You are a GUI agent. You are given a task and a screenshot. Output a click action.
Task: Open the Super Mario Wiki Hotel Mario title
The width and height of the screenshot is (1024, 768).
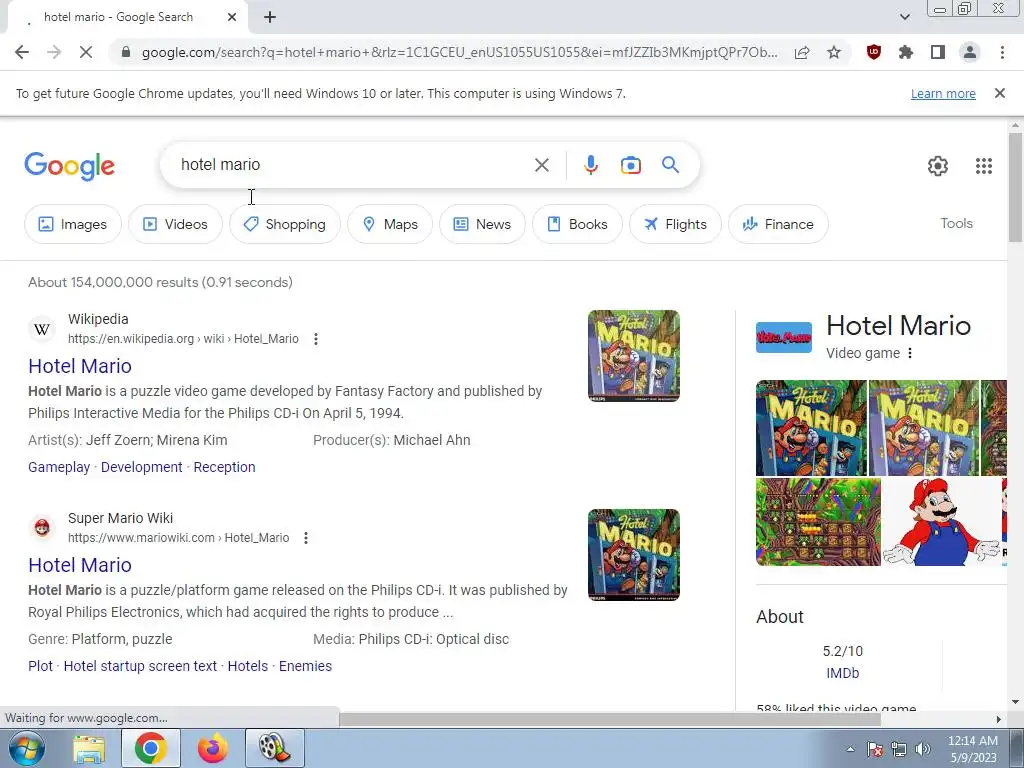click(80, 566)
